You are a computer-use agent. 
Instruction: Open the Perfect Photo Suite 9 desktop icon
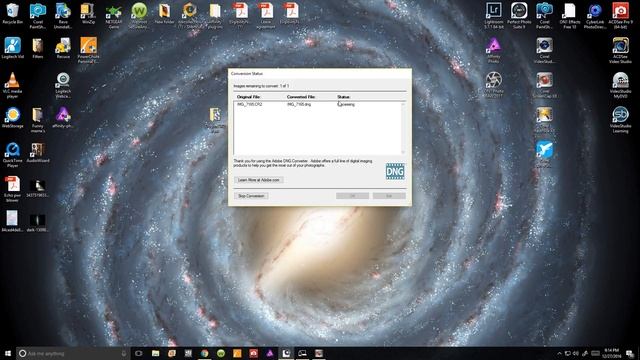tap(519, 16)
